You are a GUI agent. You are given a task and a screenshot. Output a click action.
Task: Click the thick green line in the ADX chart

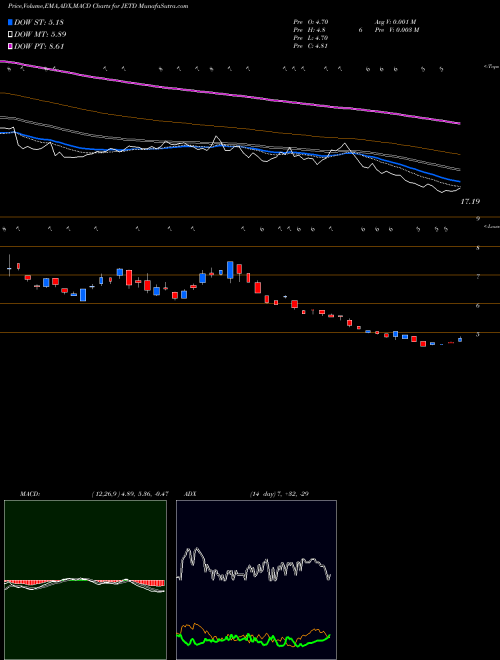click(254, 639)
